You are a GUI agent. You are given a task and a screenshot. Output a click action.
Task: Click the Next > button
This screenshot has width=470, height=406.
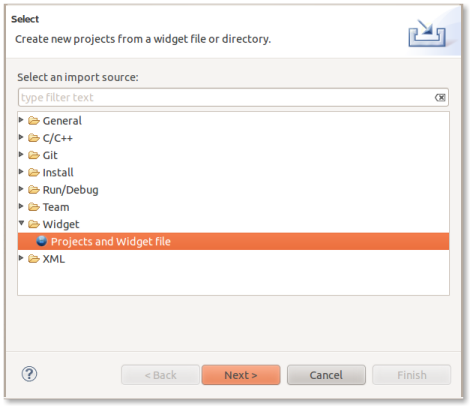pyautogui.click(x=241, y=375)
